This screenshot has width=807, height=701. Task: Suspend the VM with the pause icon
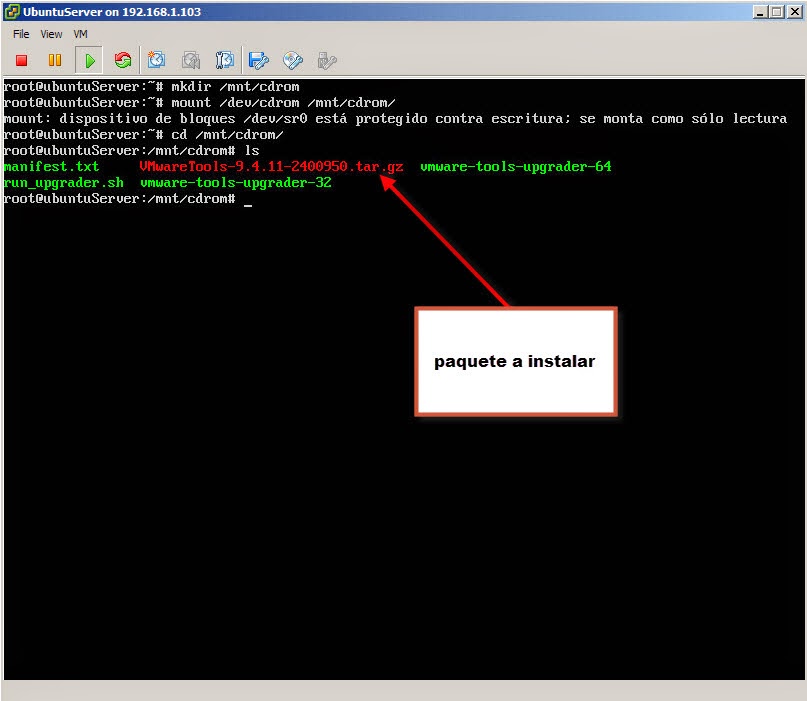pyautogui.click(x=55, y=61)
